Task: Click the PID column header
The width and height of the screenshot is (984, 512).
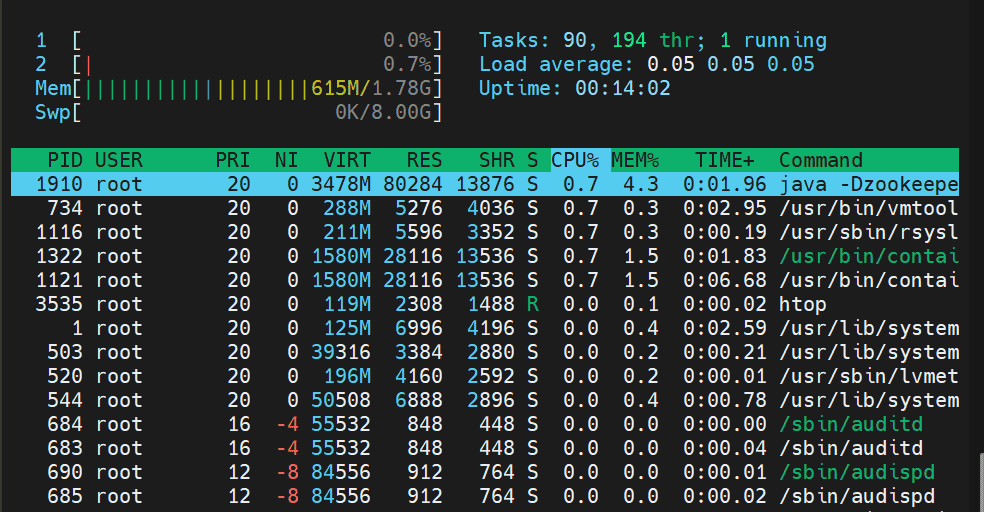Action: click(x=64, y=160)
